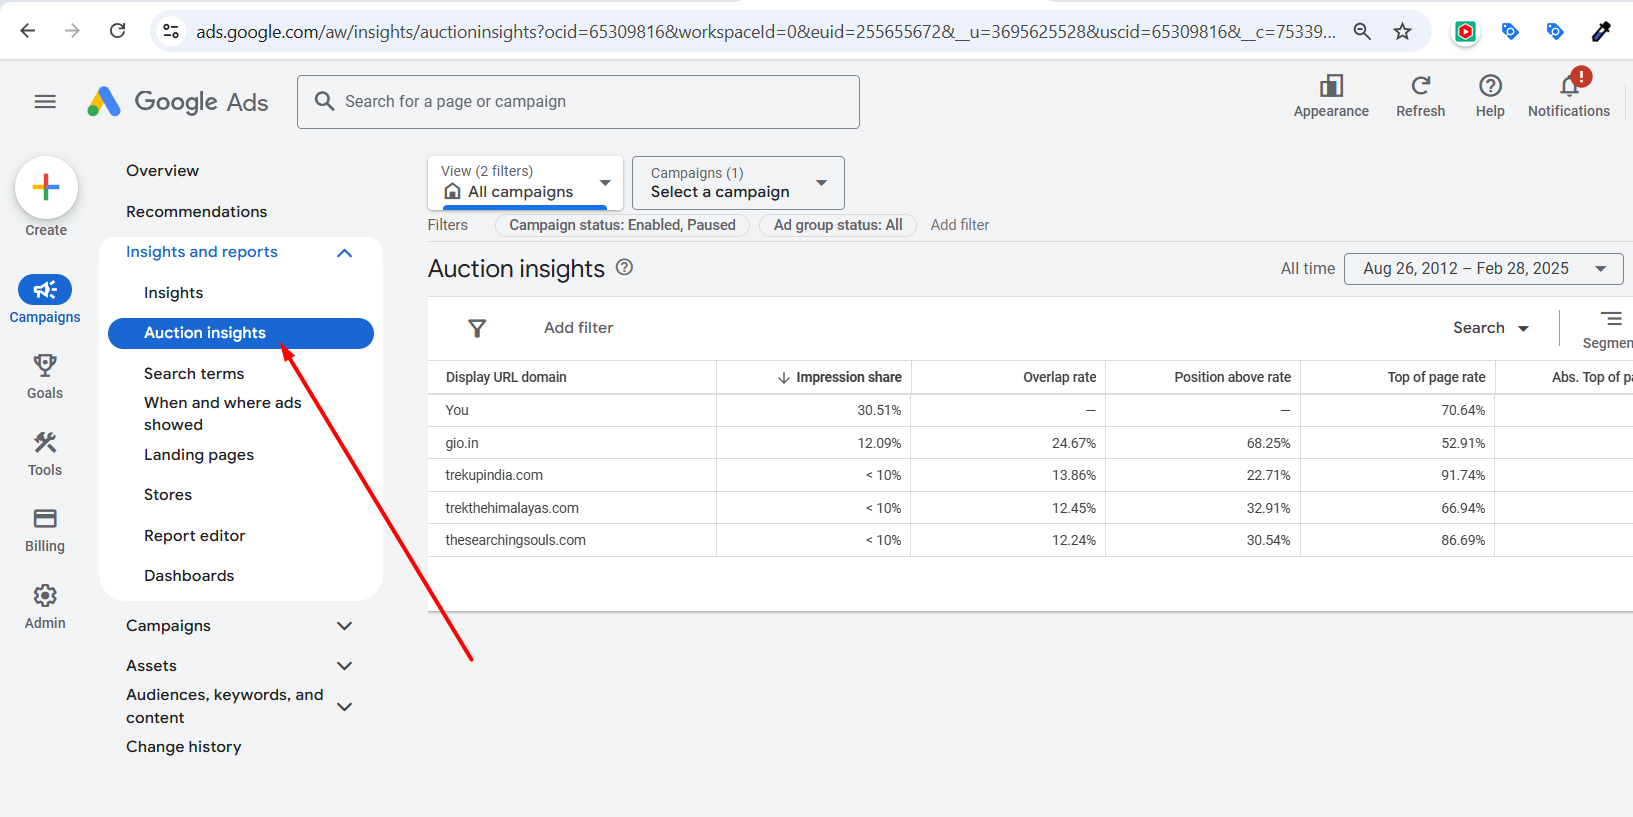Open Goals trophy icon
1633x817 pixels.
pos(45,365)
